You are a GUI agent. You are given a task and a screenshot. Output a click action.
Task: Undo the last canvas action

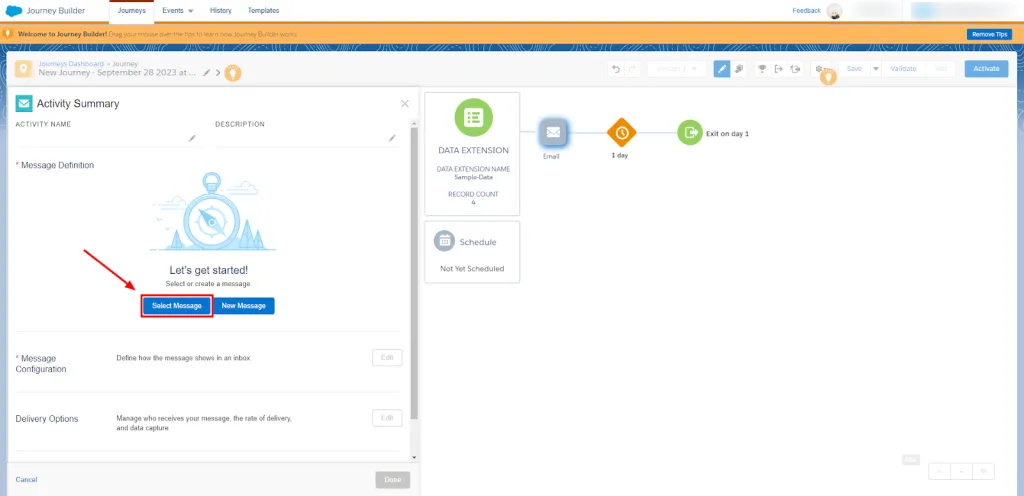point(616,69)
